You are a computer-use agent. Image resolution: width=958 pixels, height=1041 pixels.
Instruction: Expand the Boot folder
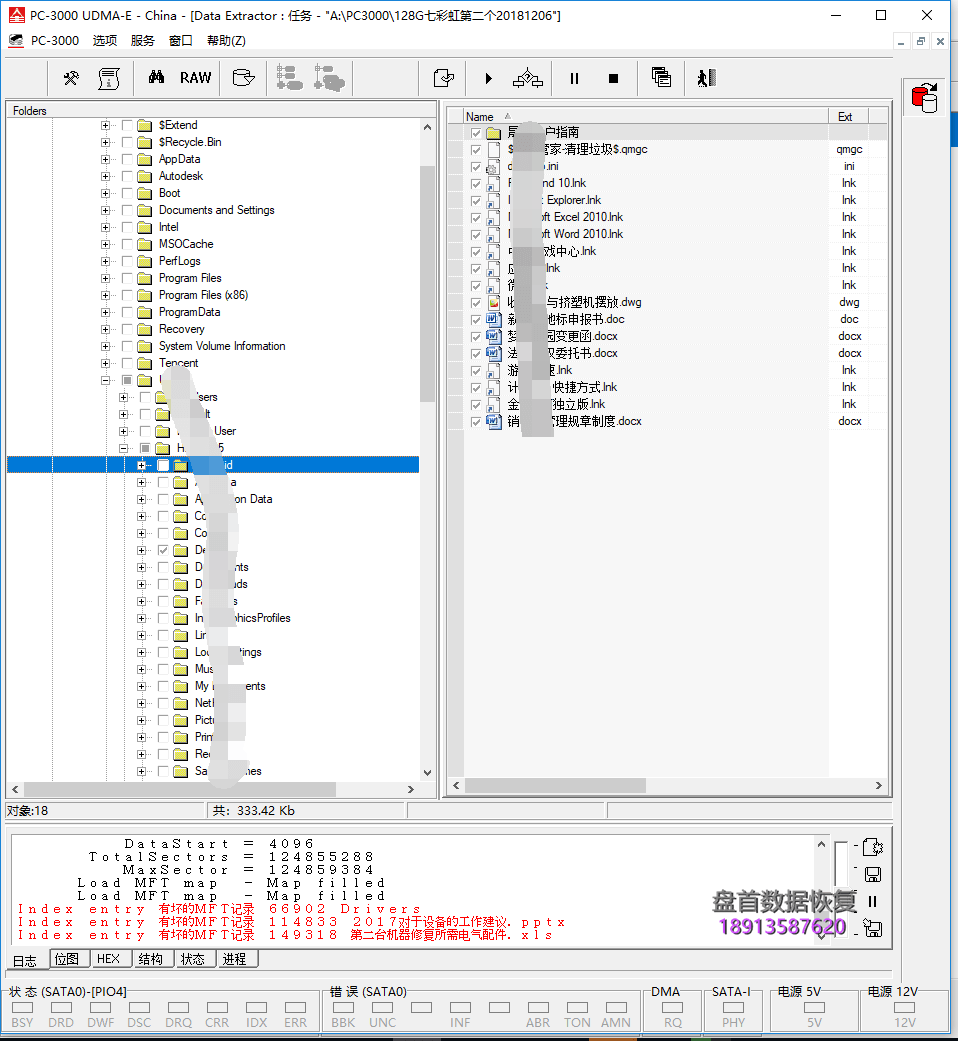click(105, 193)
